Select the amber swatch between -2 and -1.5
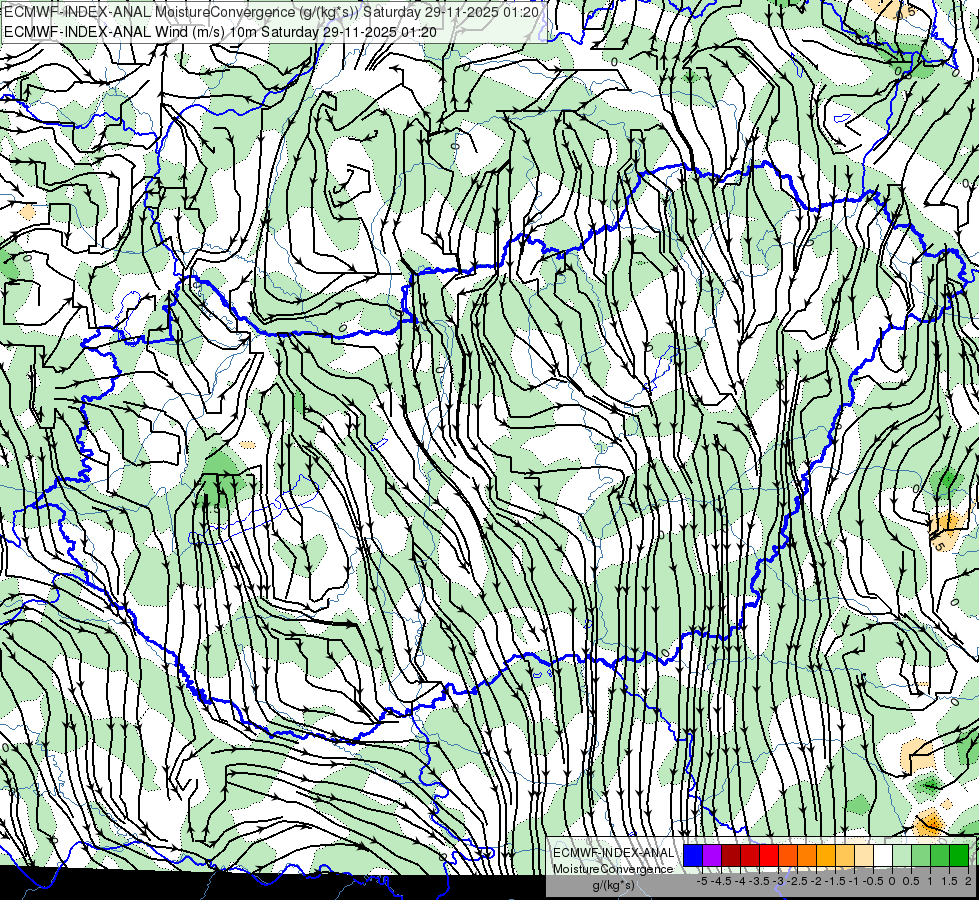Screen dimensions: 979x900 click(x=825, y=855)
